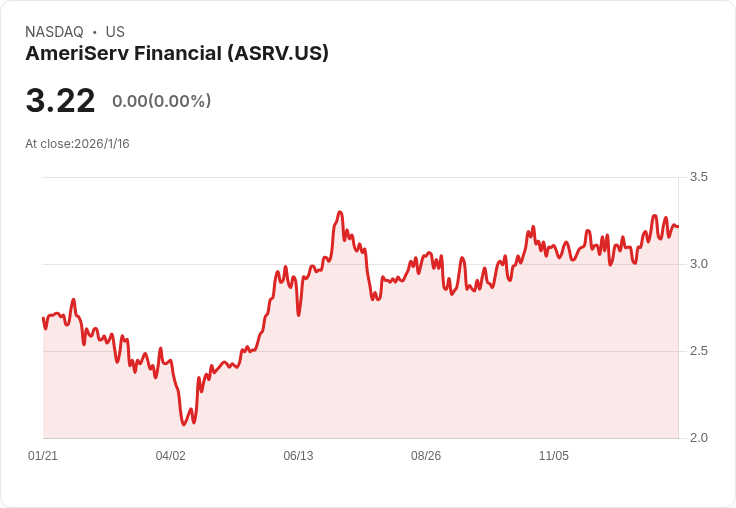
Task: Click the 0.00(0.00%) price change text
Action: [x=161, y=101]
